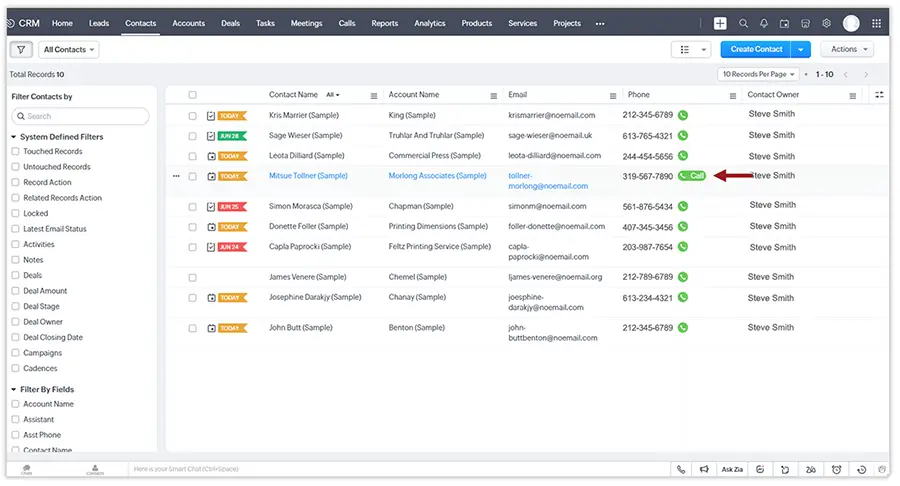The width and height of the screenshot is (900, 486).
Task: Click the quick create plus icon
Action: click(720, 24)
